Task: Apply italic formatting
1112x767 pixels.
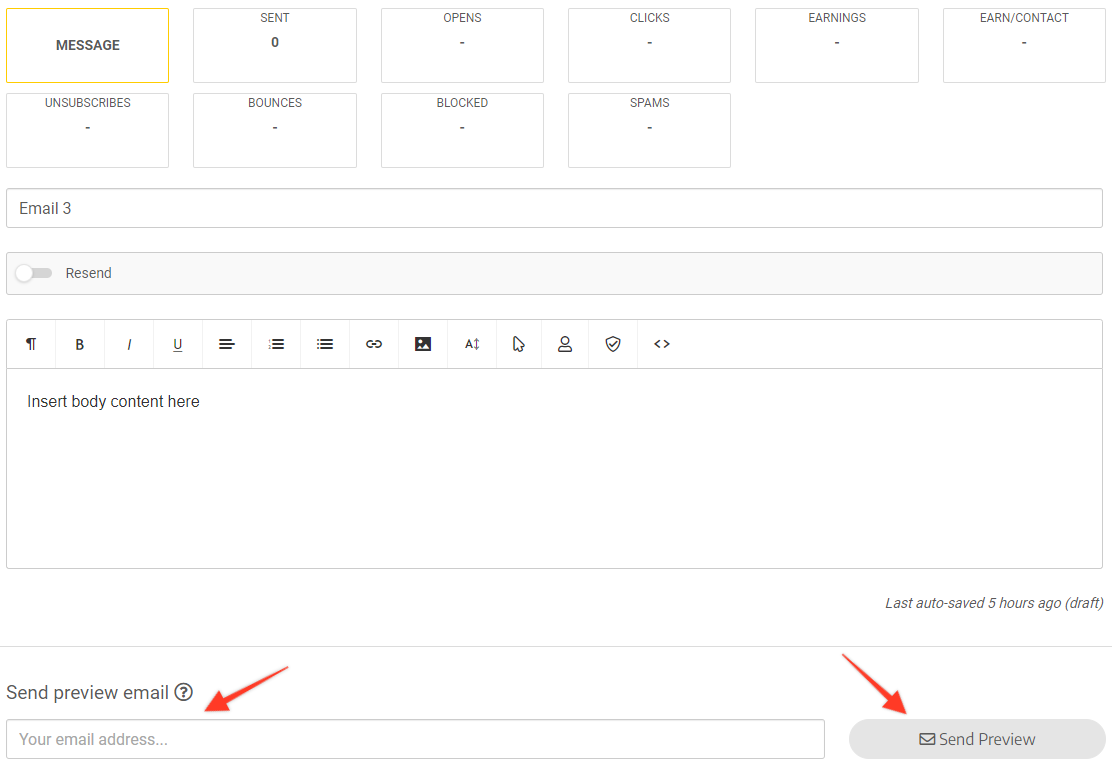Action: click(128, 344)
